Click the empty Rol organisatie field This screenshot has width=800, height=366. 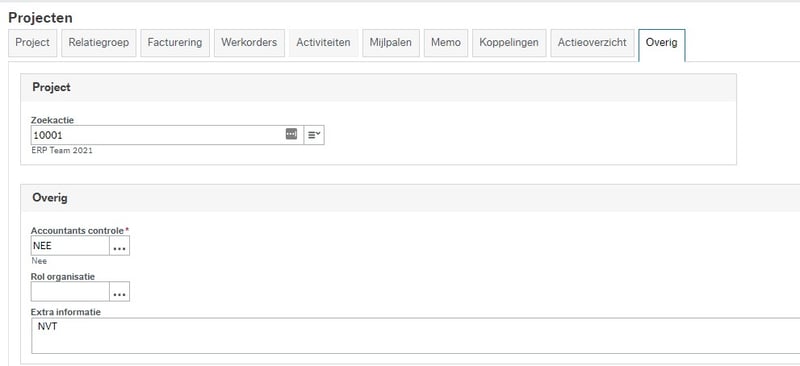70,291
